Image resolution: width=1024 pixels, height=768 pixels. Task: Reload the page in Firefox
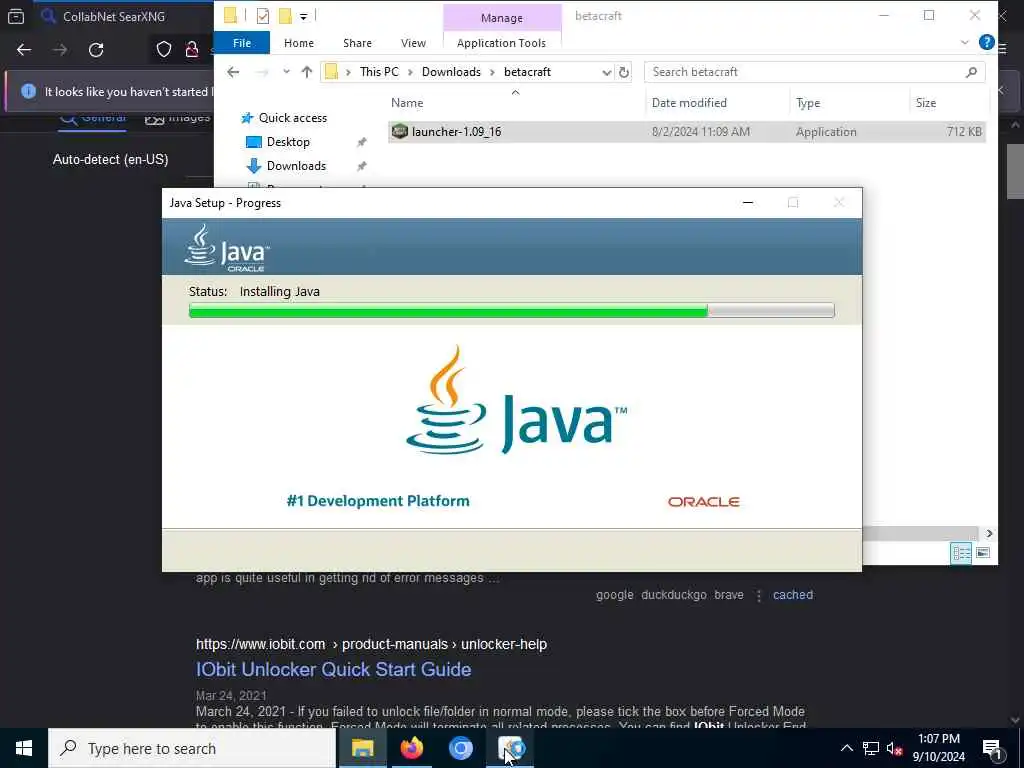(x=96, y=50)
